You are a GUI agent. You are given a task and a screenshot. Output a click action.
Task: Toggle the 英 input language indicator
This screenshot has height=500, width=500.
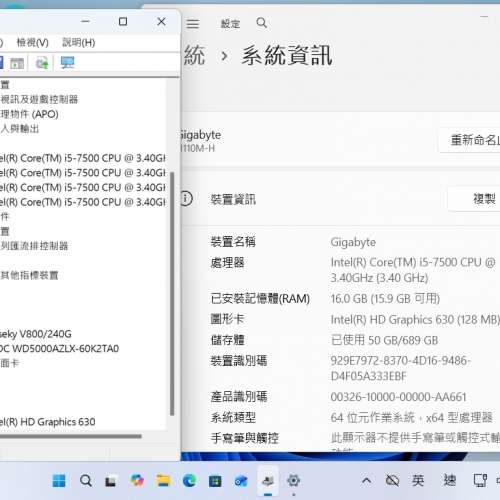(418, 480)
